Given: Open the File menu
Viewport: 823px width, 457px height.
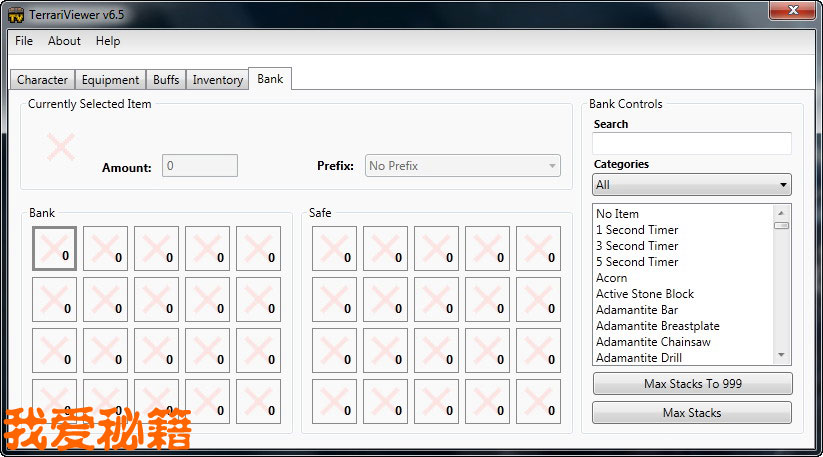Looking at the screenshot, I should 24,41.
